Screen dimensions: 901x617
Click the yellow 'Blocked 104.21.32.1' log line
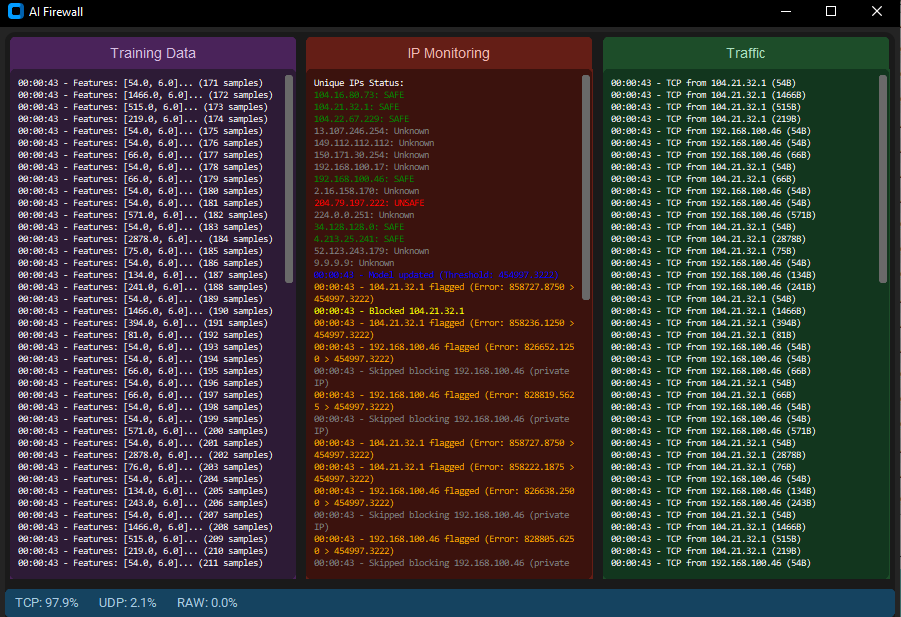point(389,311)
